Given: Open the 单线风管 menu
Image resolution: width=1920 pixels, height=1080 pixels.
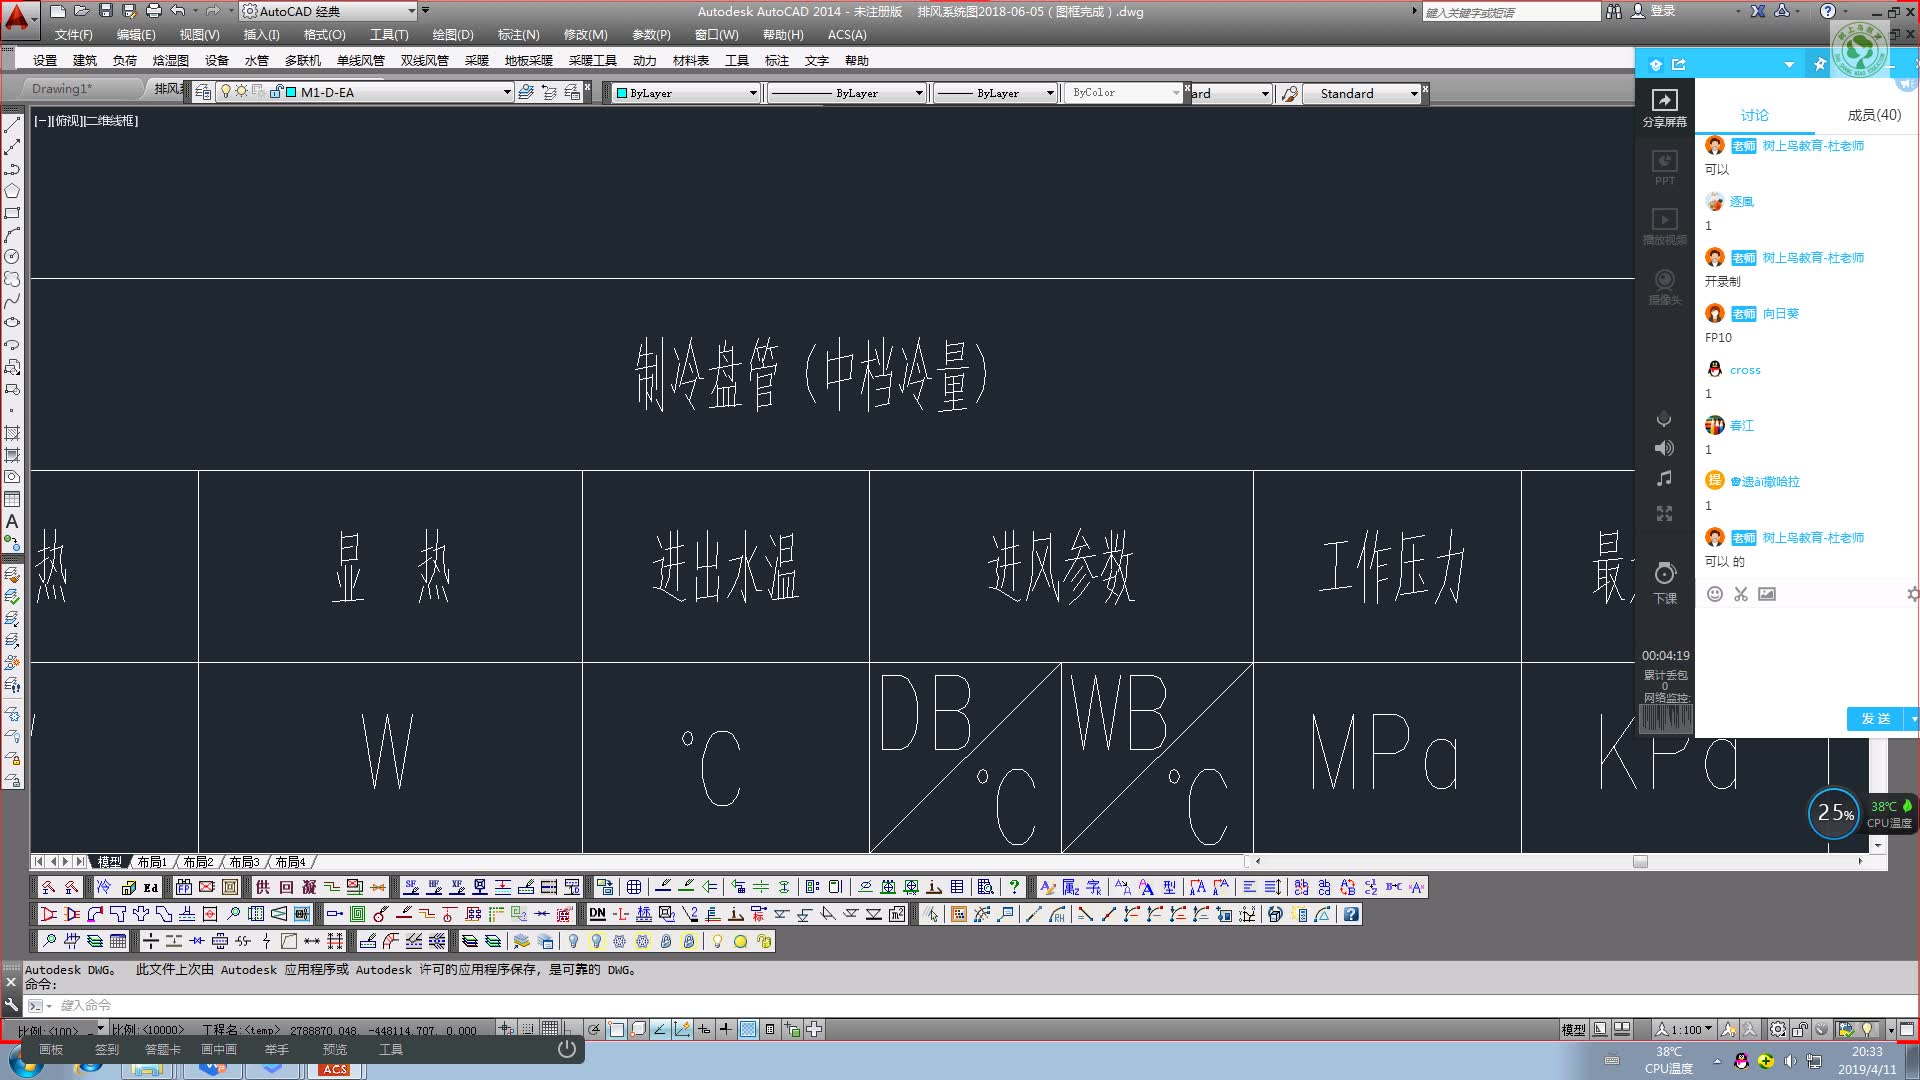Looking at the screenshot, I should click(x=360, y=61).
